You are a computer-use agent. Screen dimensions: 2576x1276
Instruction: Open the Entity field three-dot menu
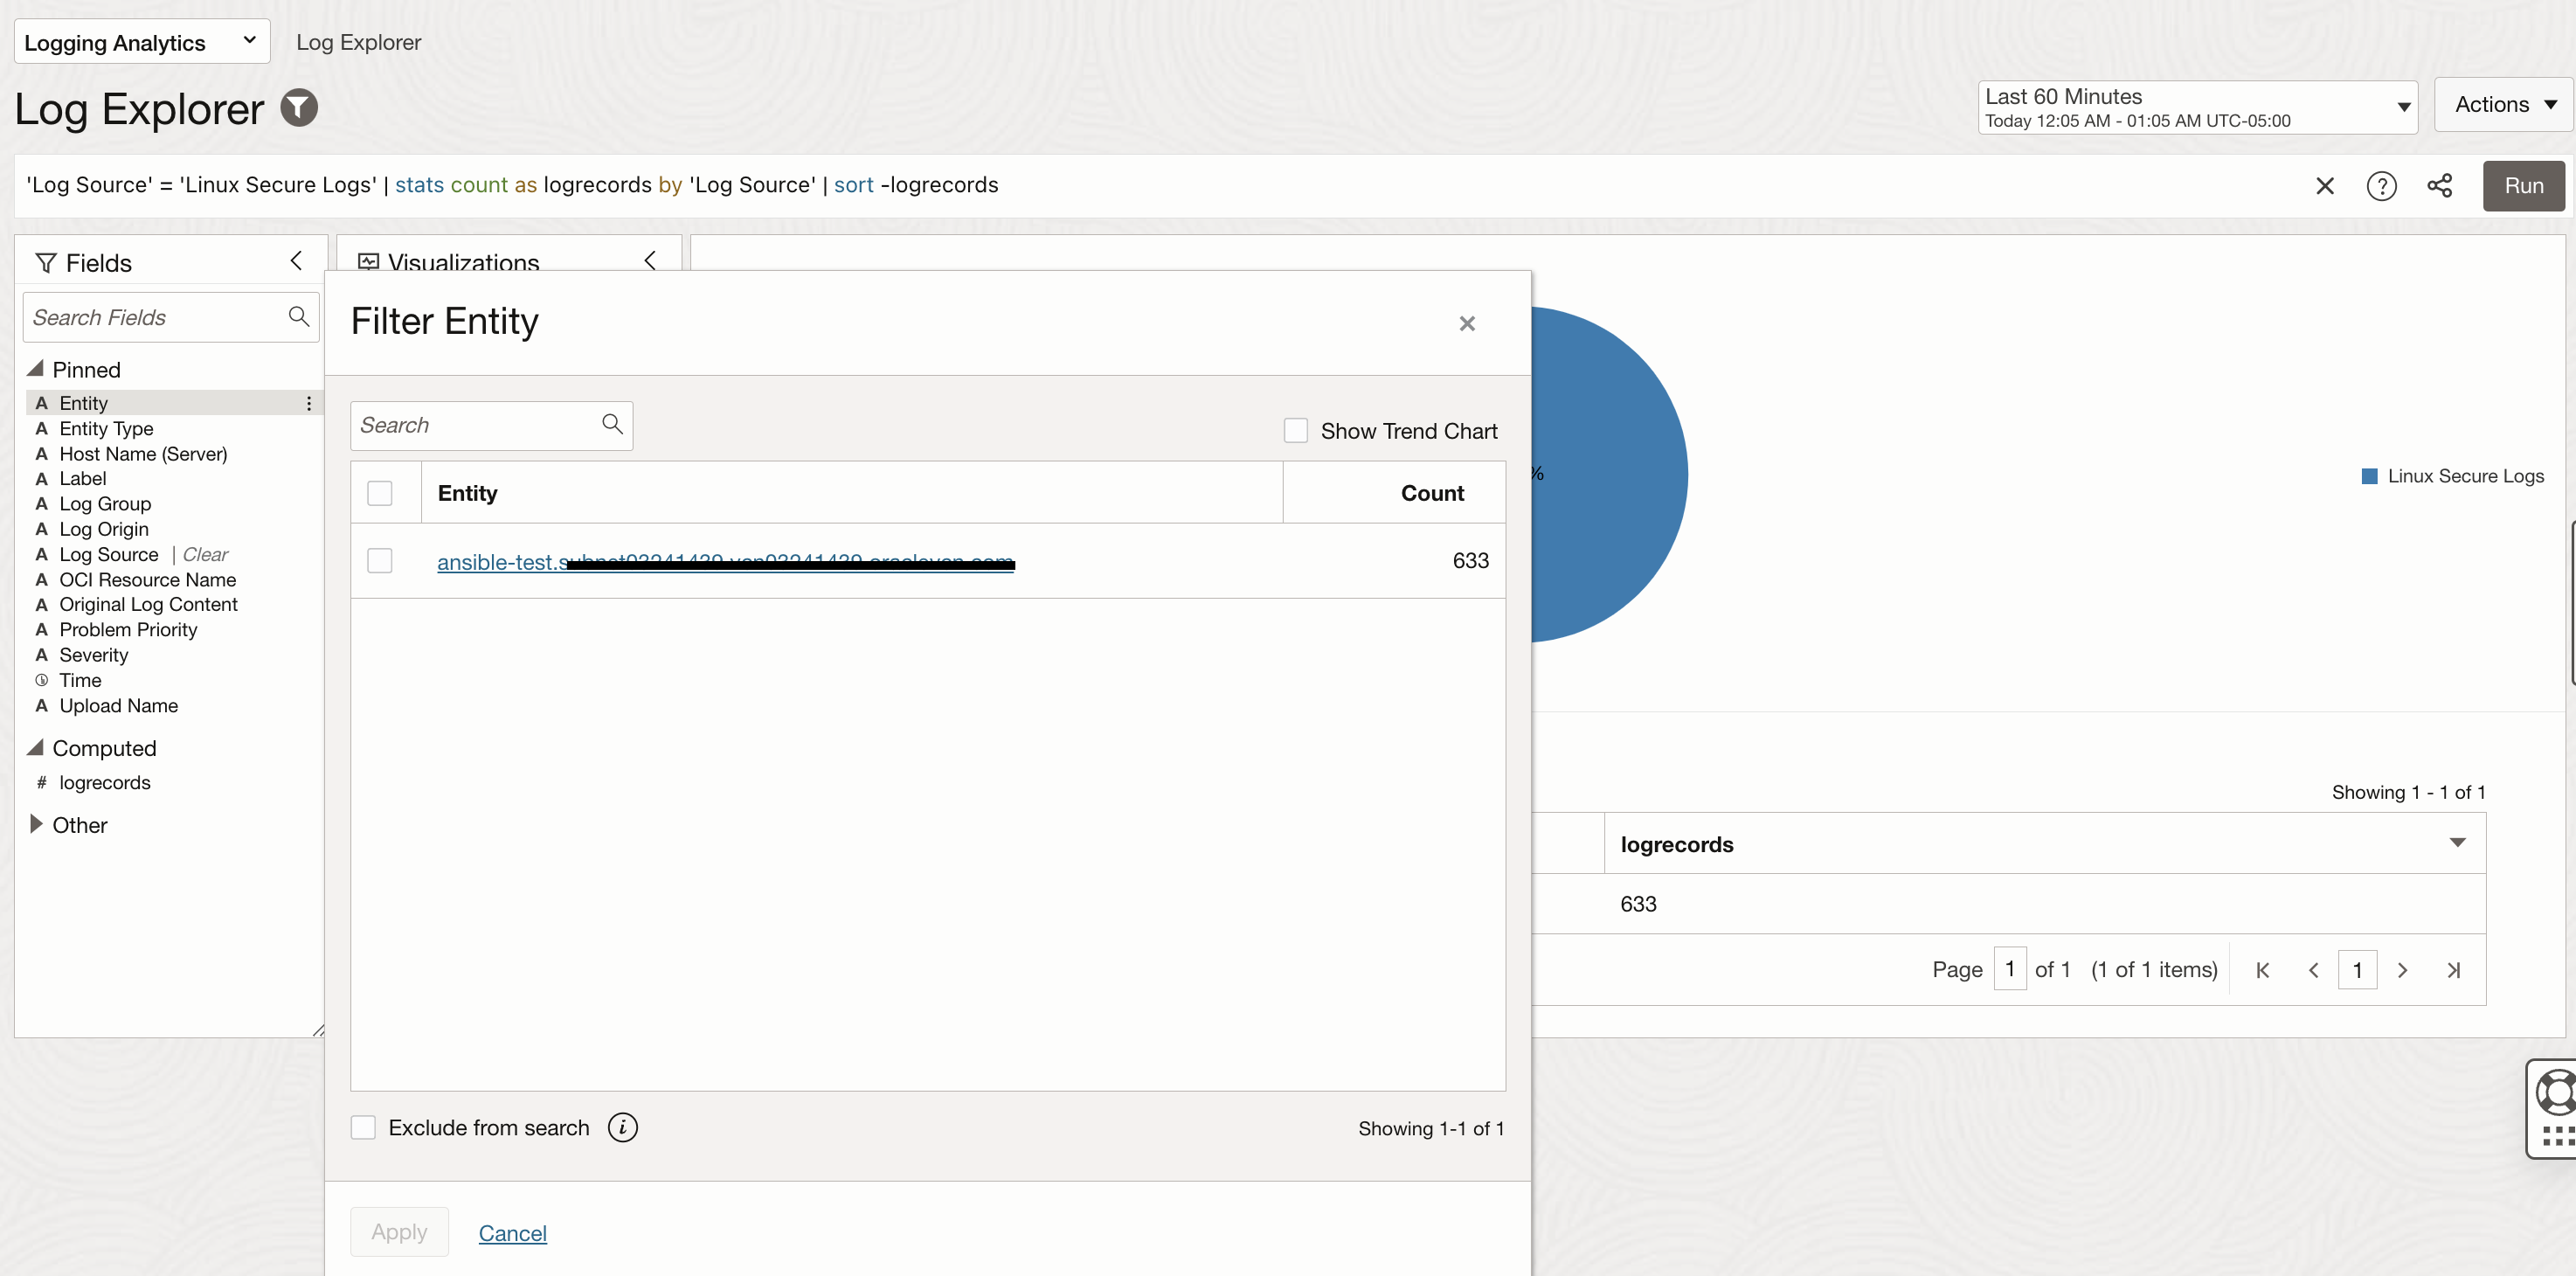(309, 403)
